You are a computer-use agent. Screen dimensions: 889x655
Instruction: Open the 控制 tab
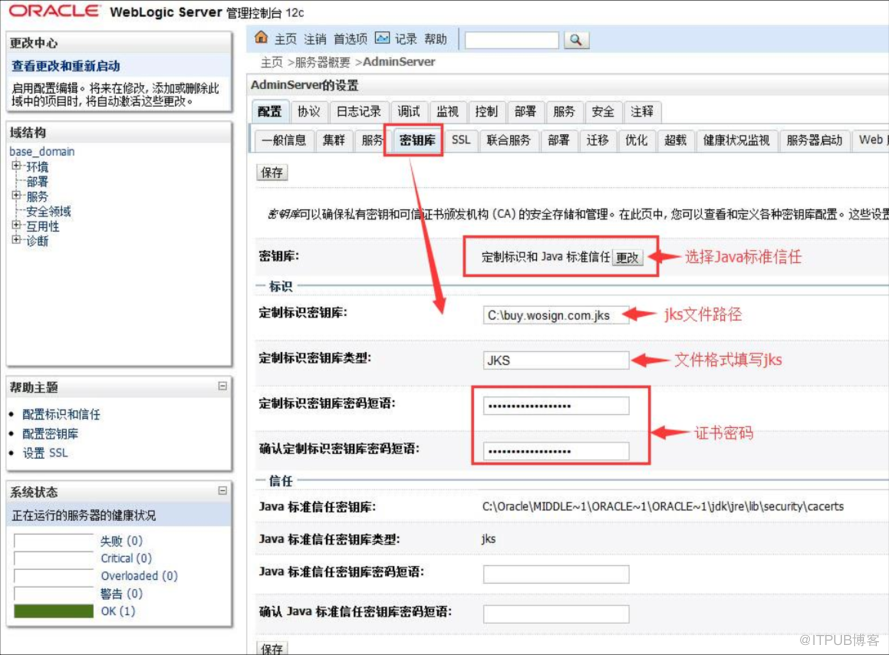pos(486,111)
